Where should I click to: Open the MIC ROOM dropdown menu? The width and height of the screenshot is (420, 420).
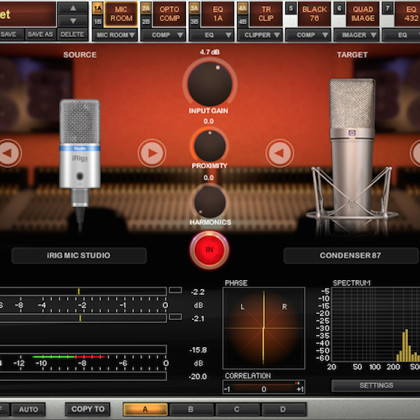click(x=115, y=35)
